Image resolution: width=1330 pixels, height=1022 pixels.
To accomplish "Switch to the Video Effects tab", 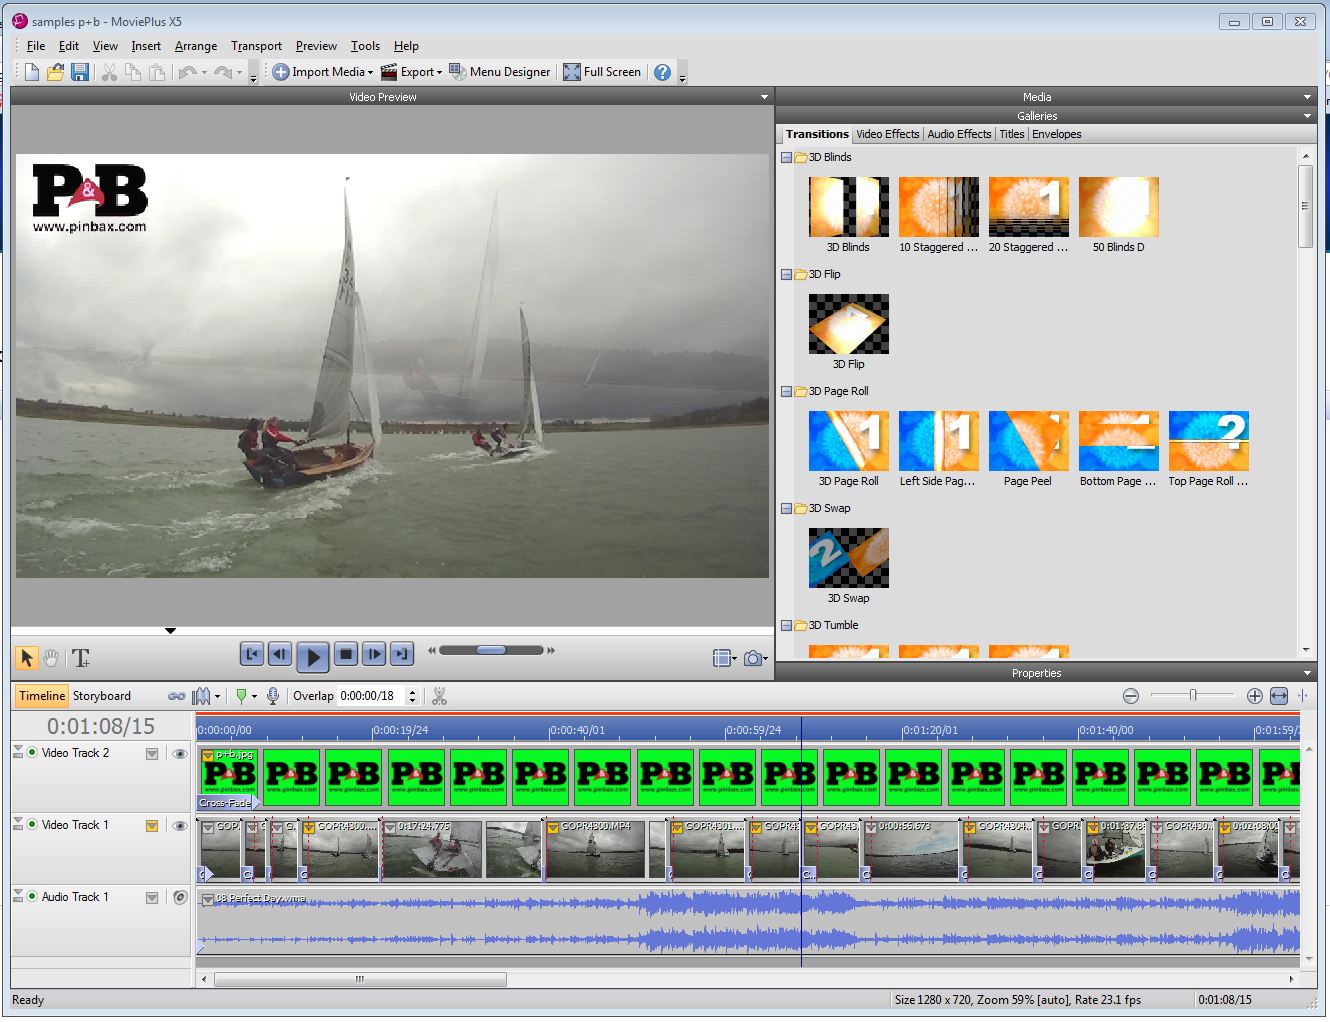I will [887, 134].
